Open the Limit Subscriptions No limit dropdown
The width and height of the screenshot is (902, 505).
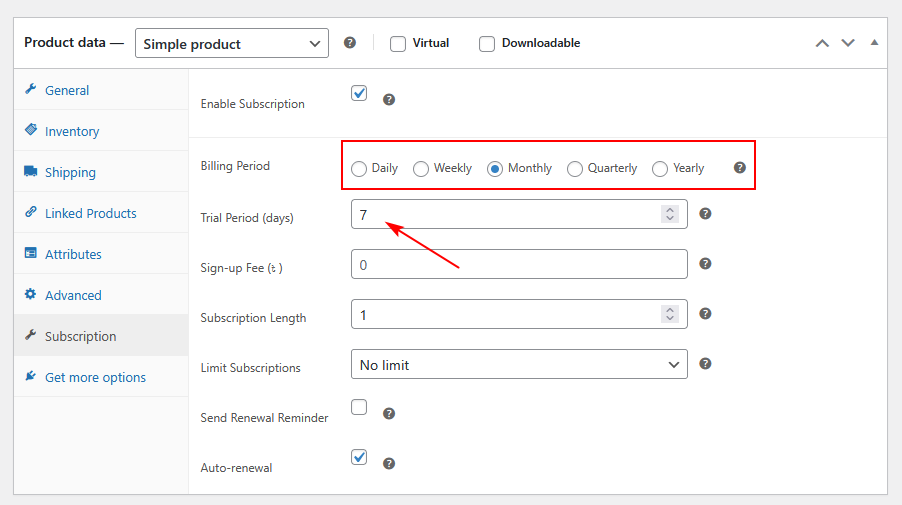(519, 364)
